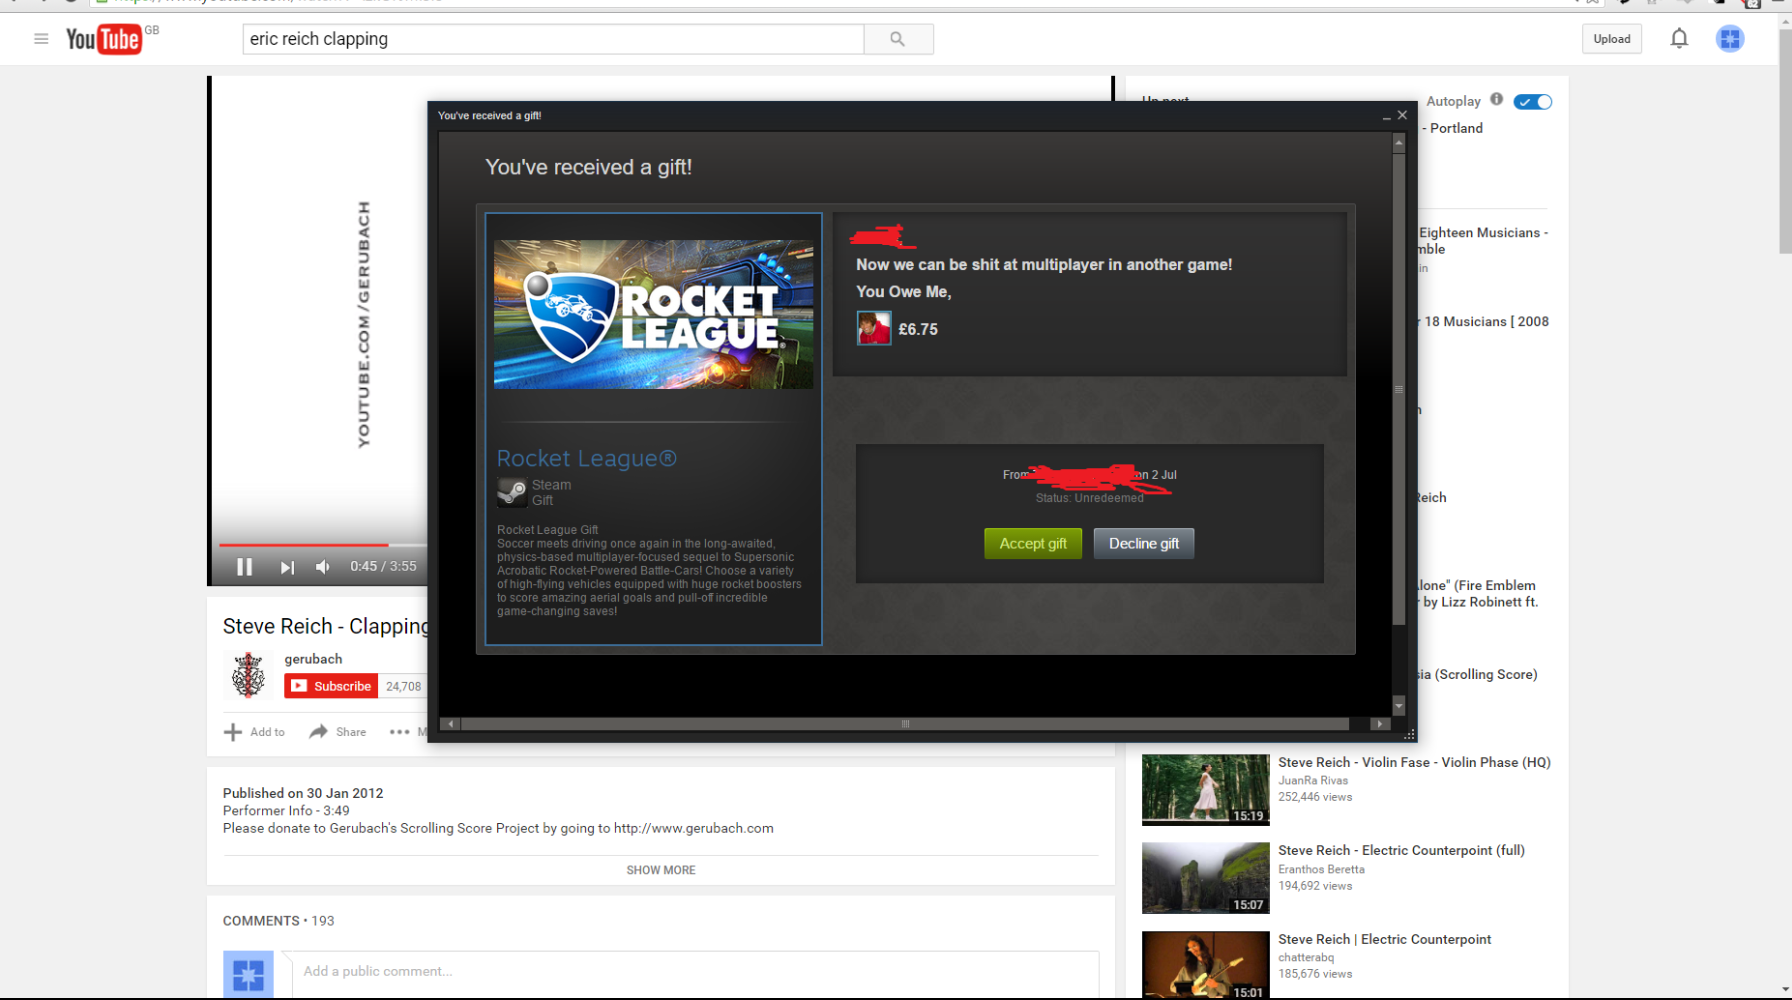1792x1000 pixels.
Task: Click the Steam logo icon in gift panel
Action: 512,492
